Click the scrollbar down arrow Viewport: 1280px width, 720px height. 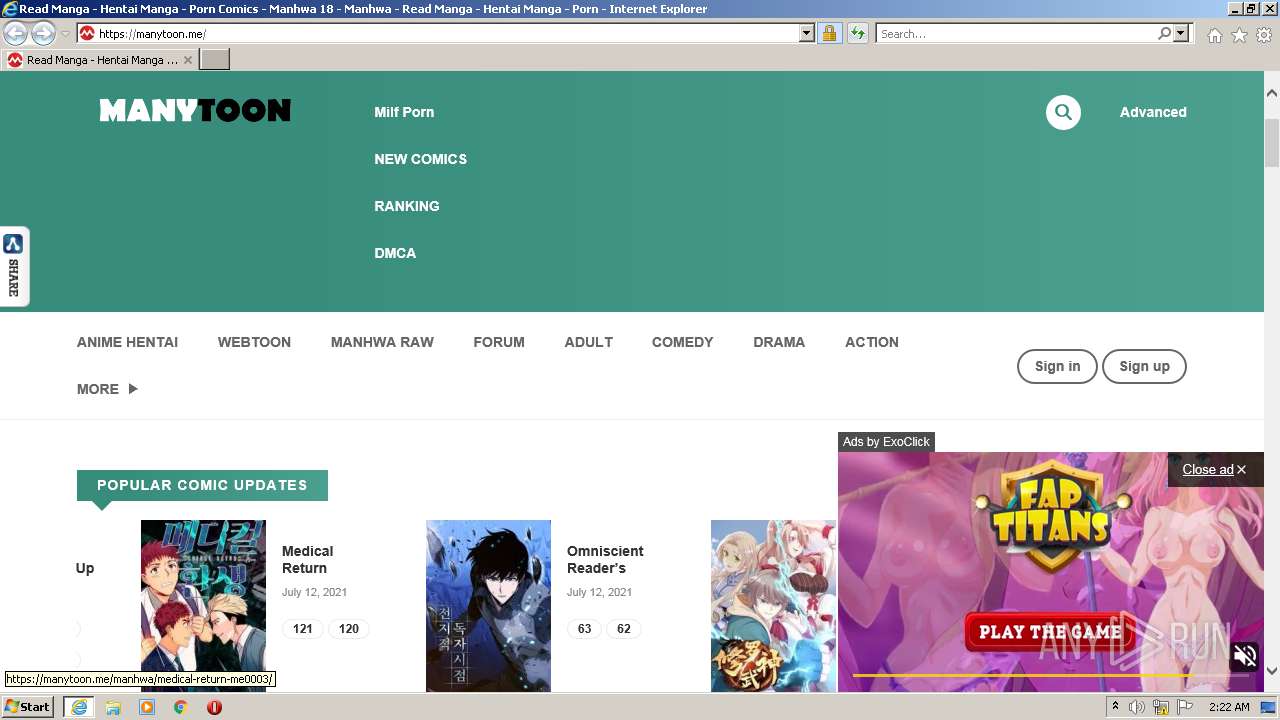pos(1272,671)
